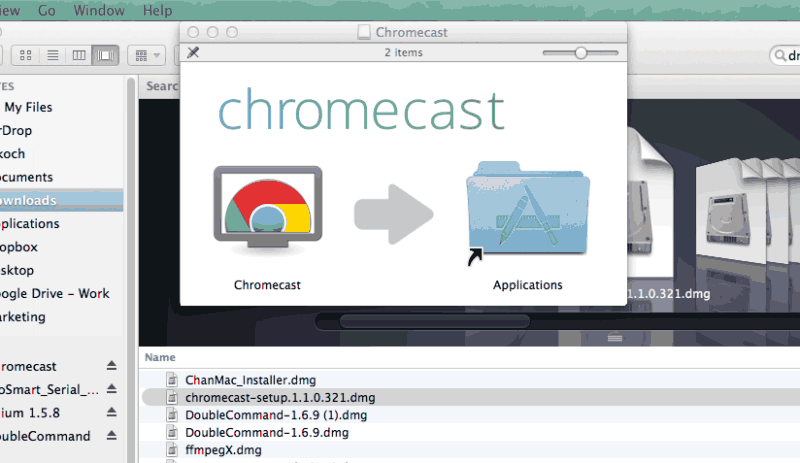Select the Cover Flow view button
The height and width of the screenshot is (463, 800).
pos(106,55)
